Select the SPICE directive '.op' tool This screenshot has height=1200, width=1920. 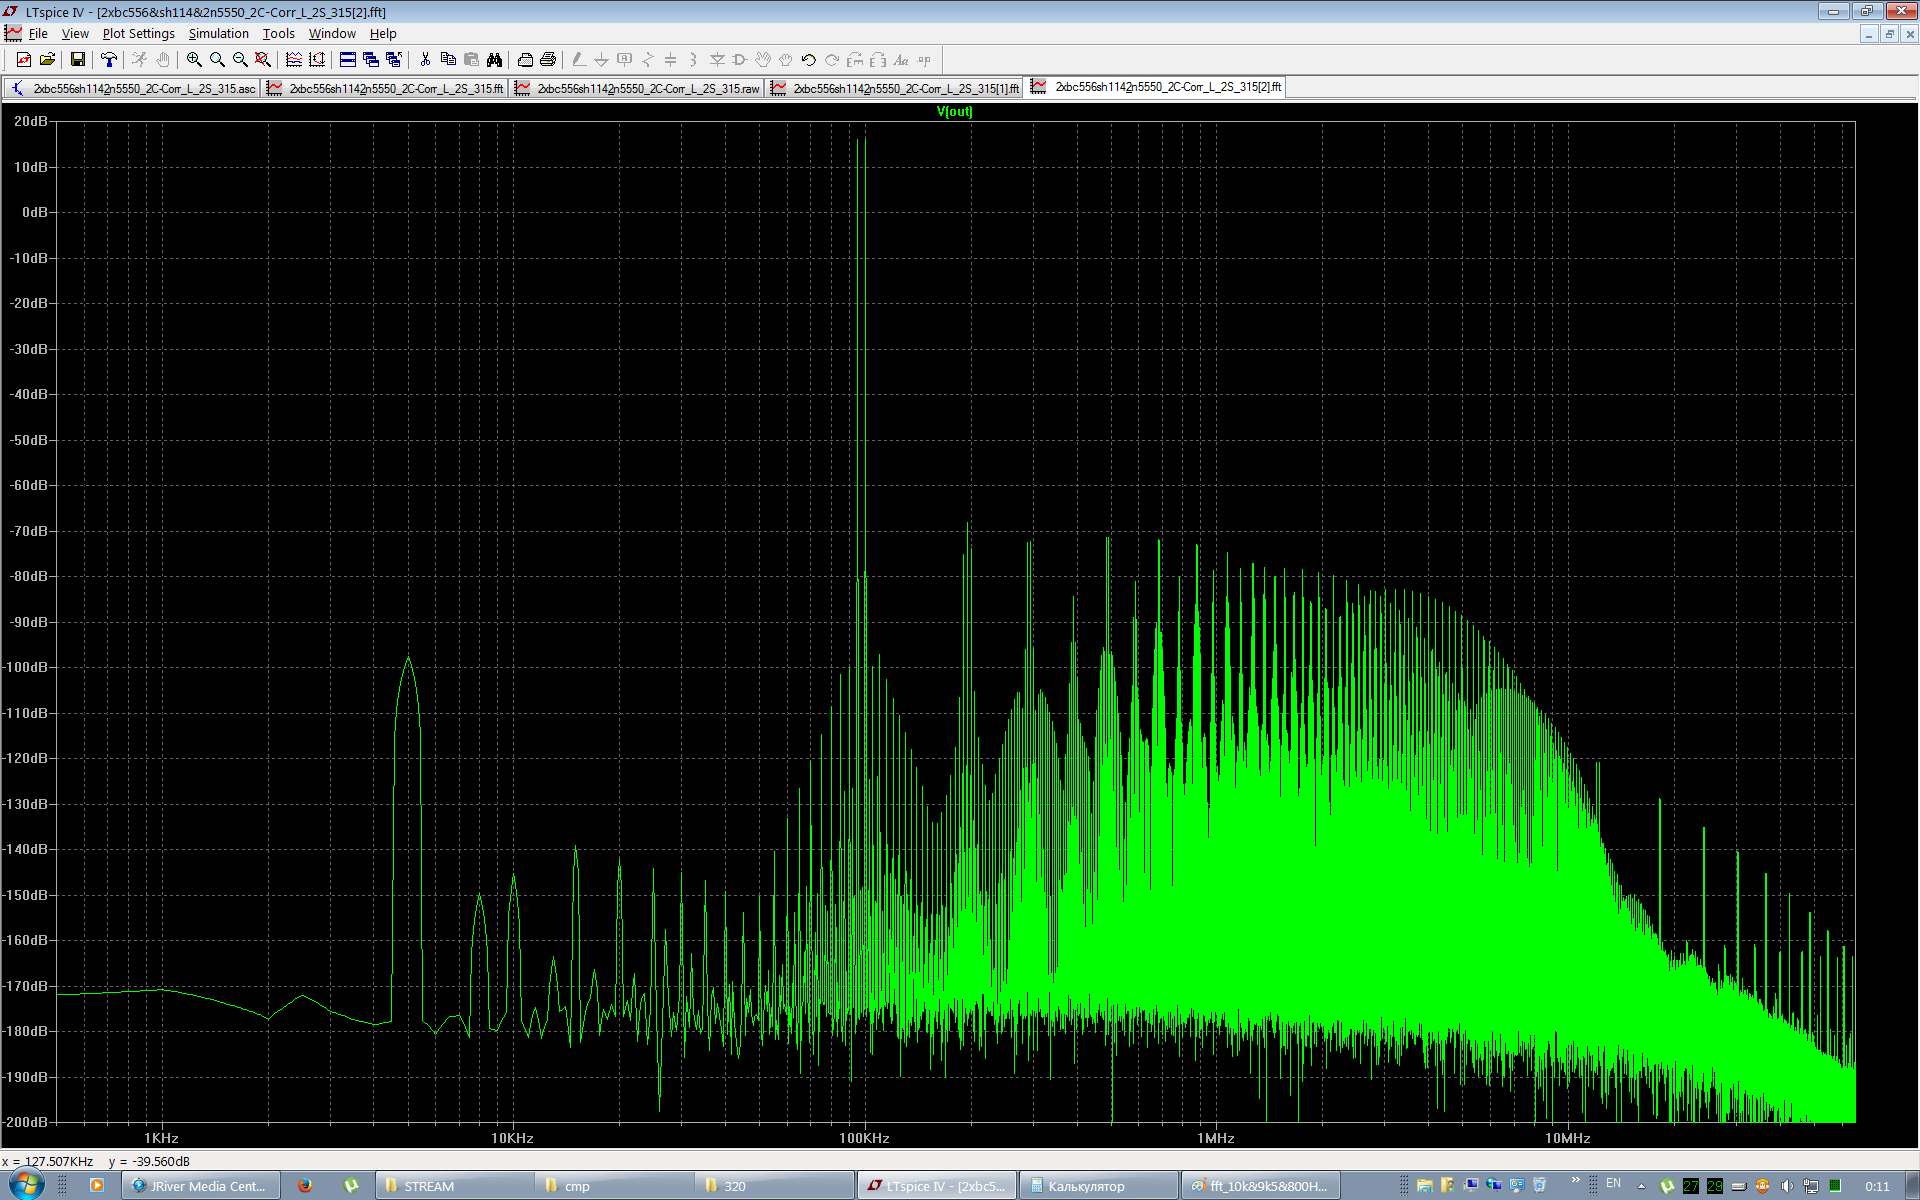(x=924, y=60)
